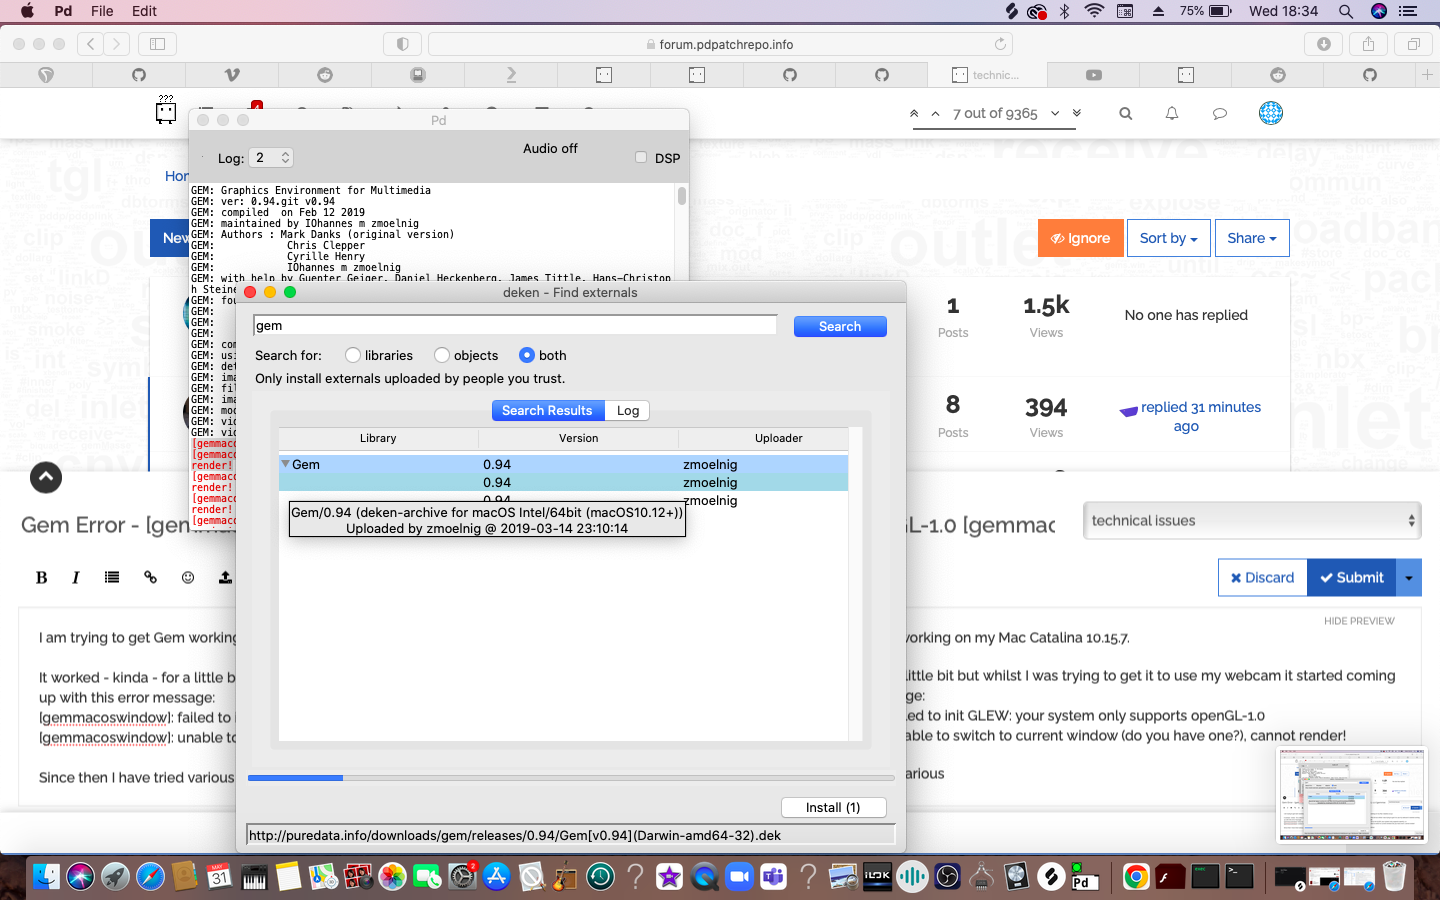Switch to the Log tab in deken
This screenshot has width=1440, height=900.
click(628, 411)
